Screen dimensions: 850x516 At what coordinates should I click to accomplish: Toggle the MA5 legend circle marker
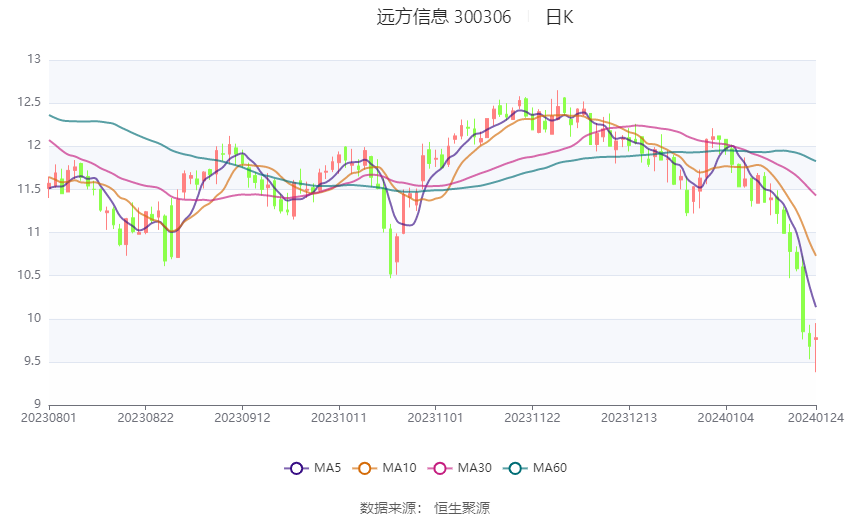tap(297, 468)
